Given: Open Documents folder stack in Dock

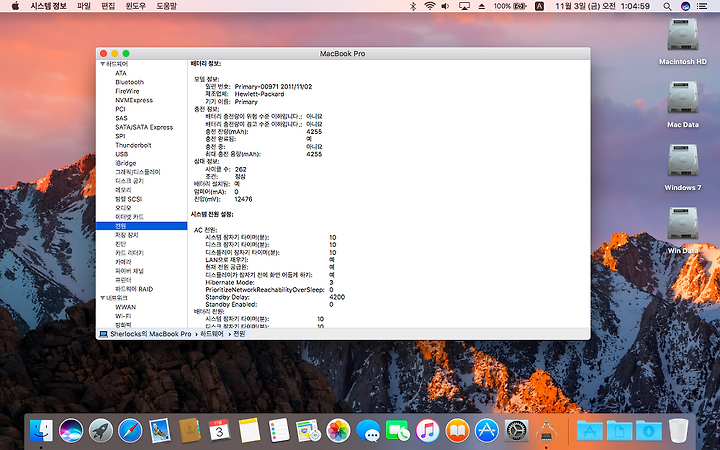Looking at the screenshot, I should 619,431.
